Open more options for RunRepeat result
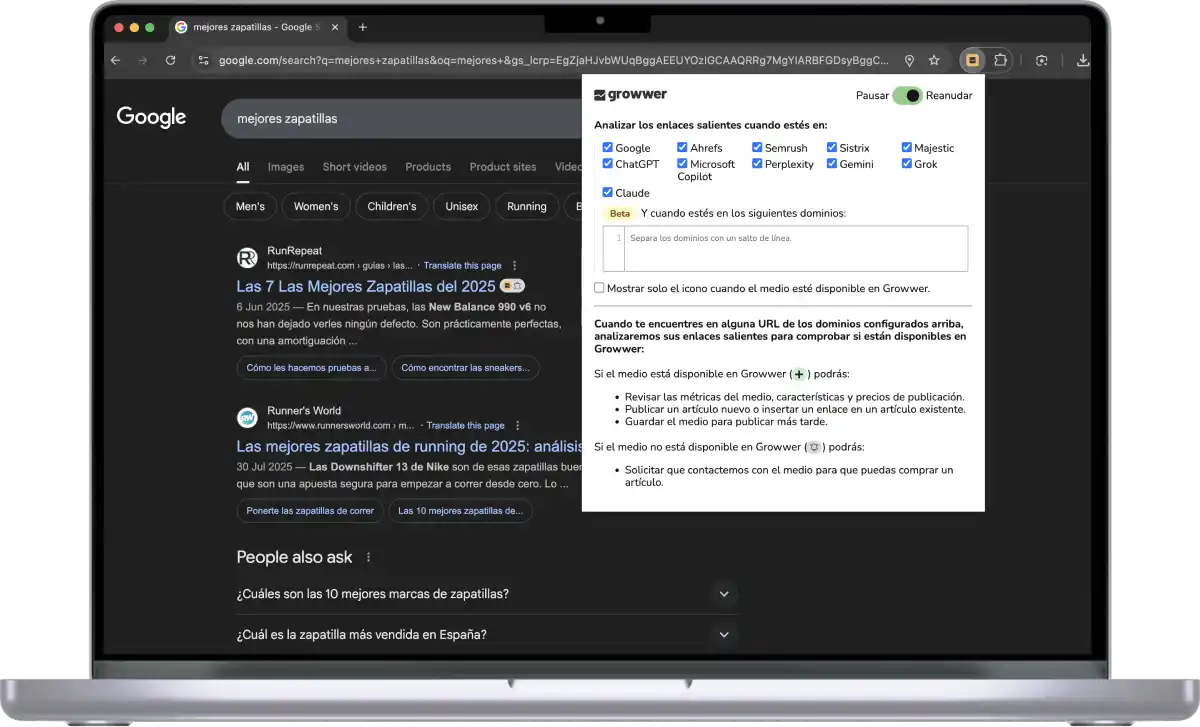This screenshot has height=727, width=1200. (515, 266)
